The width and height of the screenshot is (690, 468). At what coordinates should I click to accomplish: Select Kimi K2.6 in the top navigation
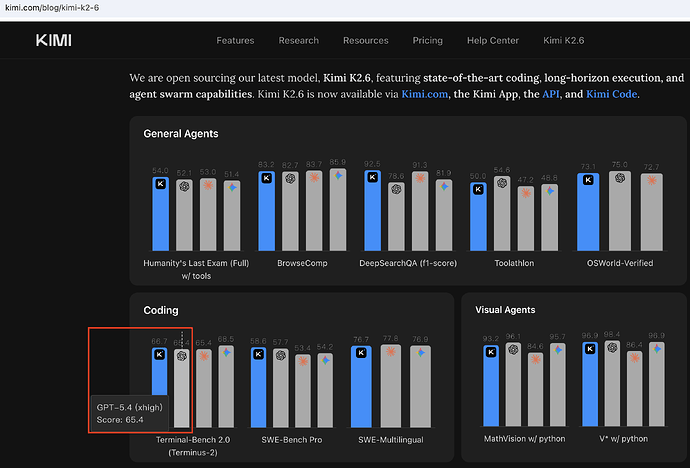pos(563,40)
